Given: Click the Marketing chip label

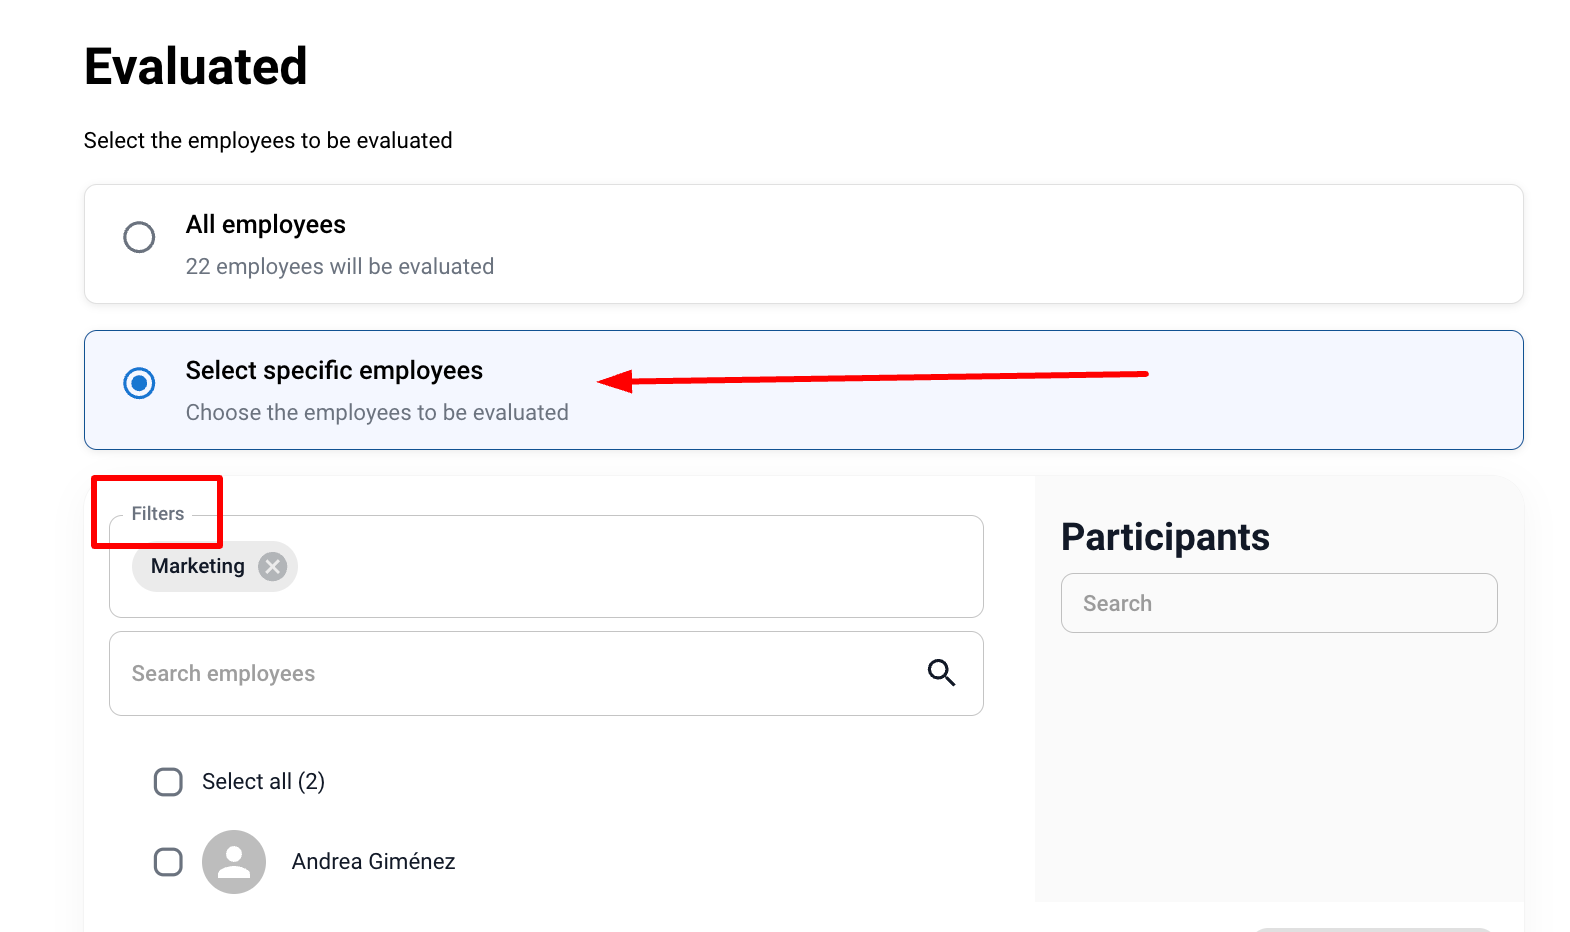Looking at the screenshot, I should coord(198,567).
